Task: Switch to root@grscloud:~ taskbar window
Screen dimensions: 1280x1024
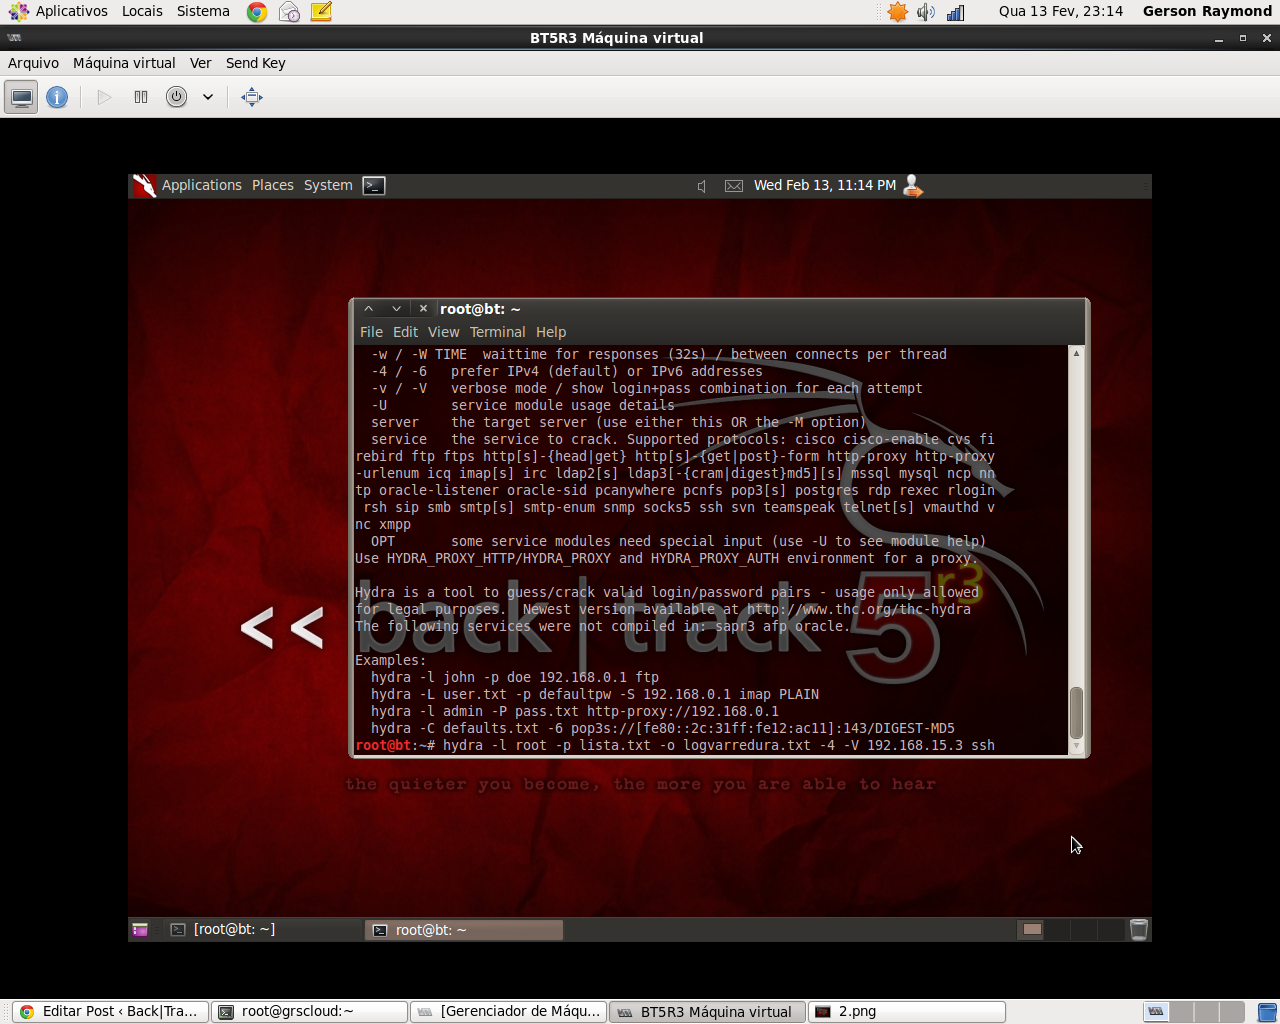Action: [x=310, y=1012]
